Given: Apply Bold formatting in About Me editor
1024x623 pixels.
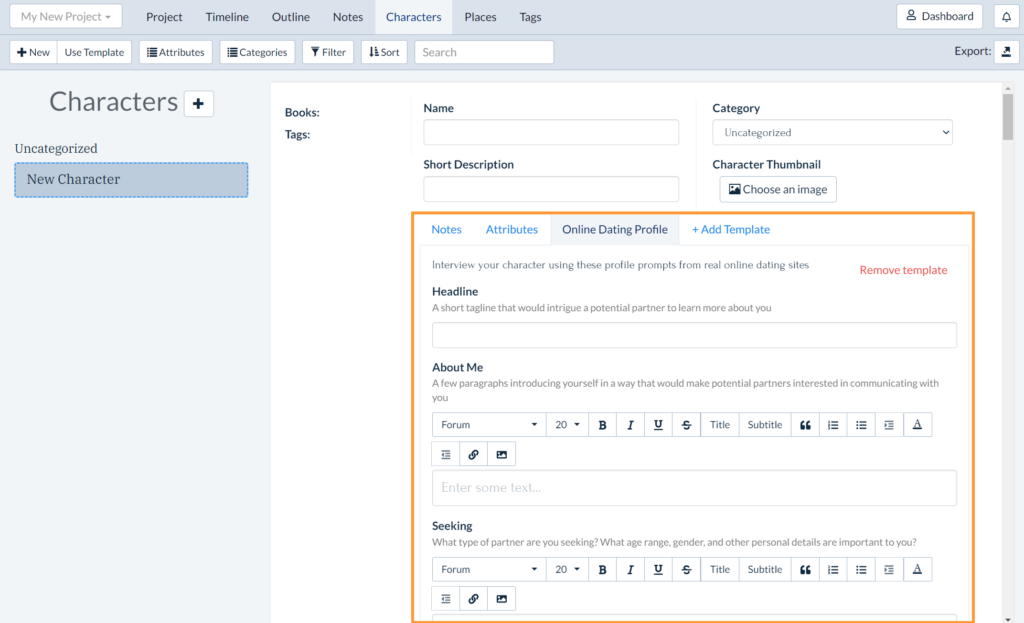Looking at the screenshot, I should [602, 424].
